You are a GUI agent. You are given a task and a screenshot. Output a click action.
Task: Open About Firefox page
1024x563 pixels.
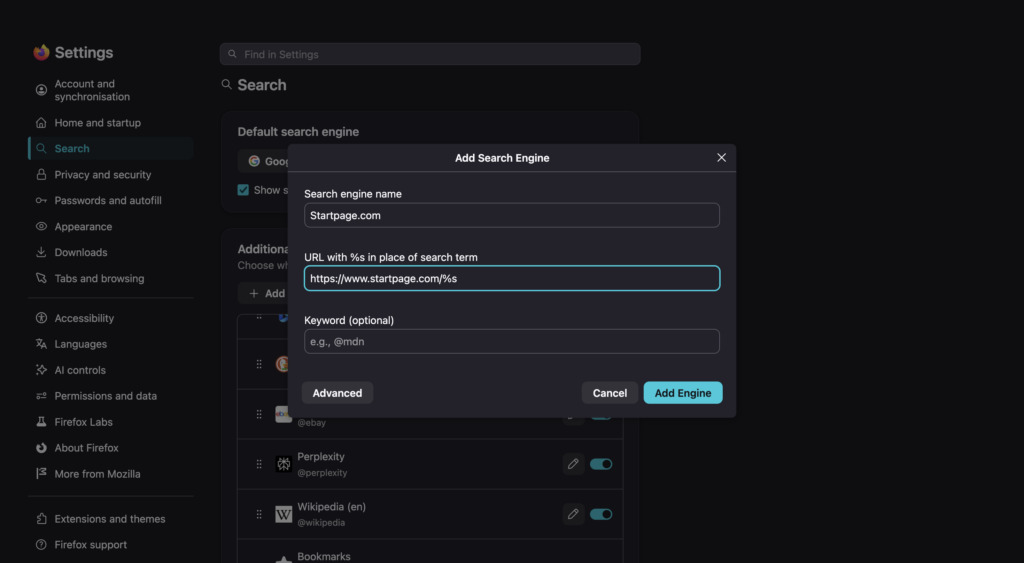(x=110, y=448)
